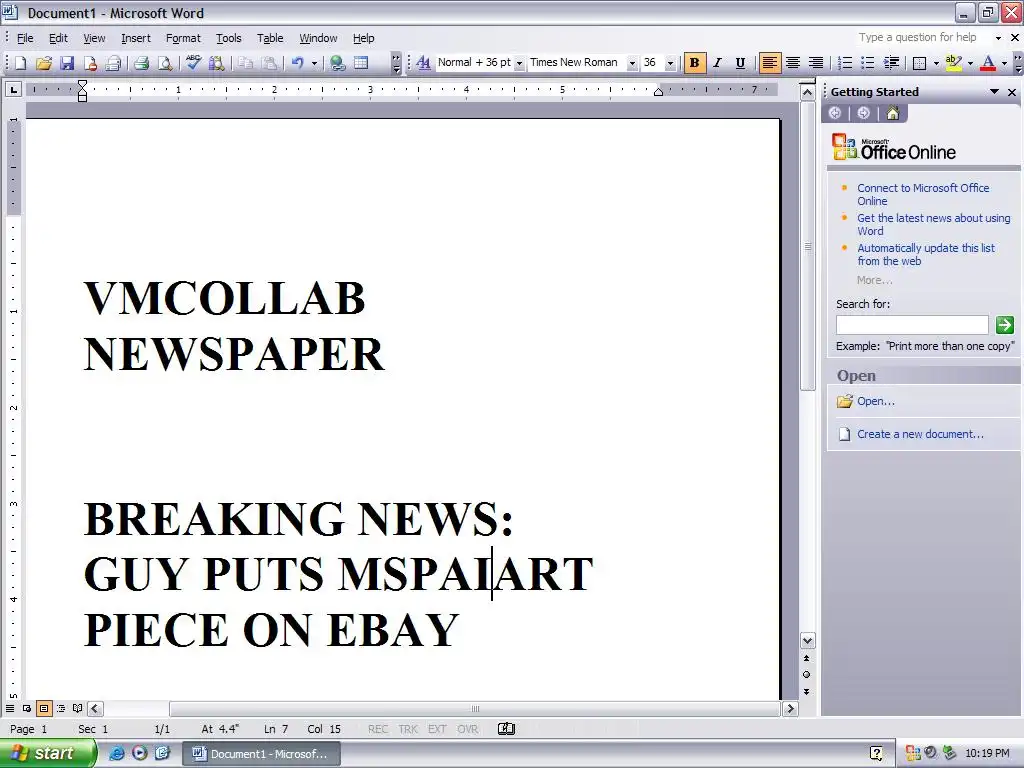Open highlight color dropdown arrow
The width and height of the screenshot is (1024, 768).
[970, 63]
